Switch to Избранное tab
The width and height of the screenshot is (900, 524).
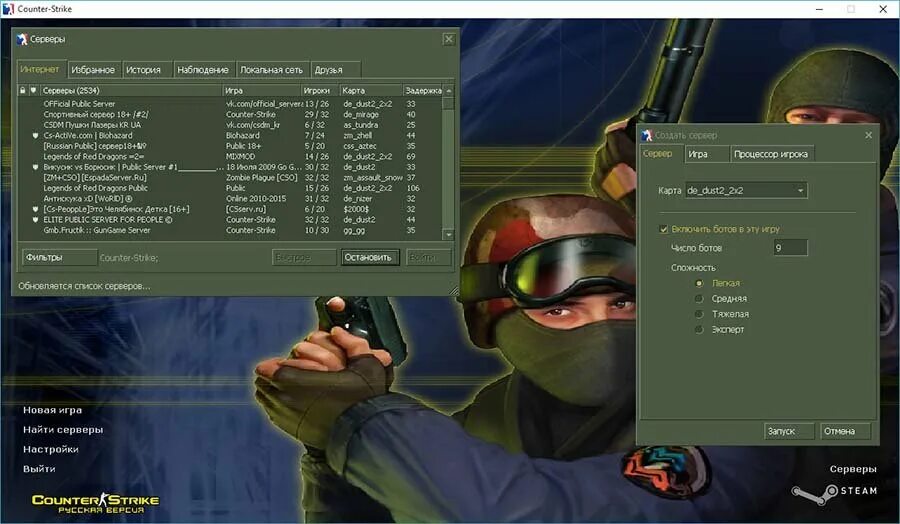click(x=93, y=69)
